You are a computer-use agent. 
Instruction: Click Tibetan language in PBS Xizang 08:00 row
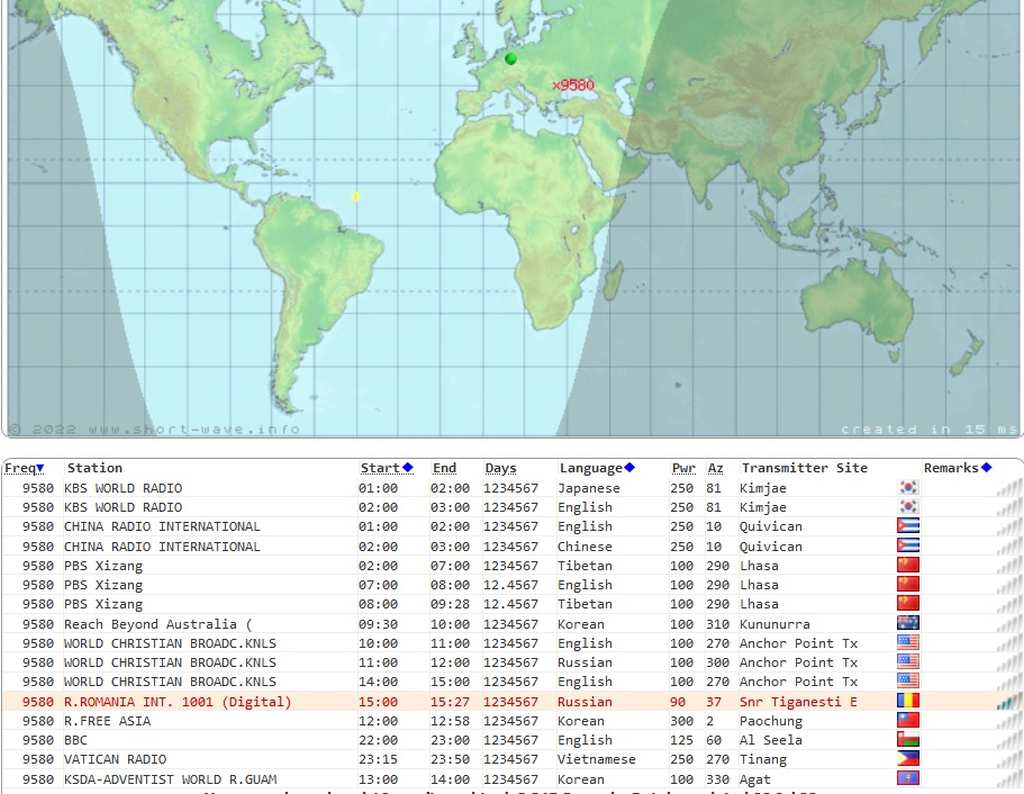click(584, 604)
